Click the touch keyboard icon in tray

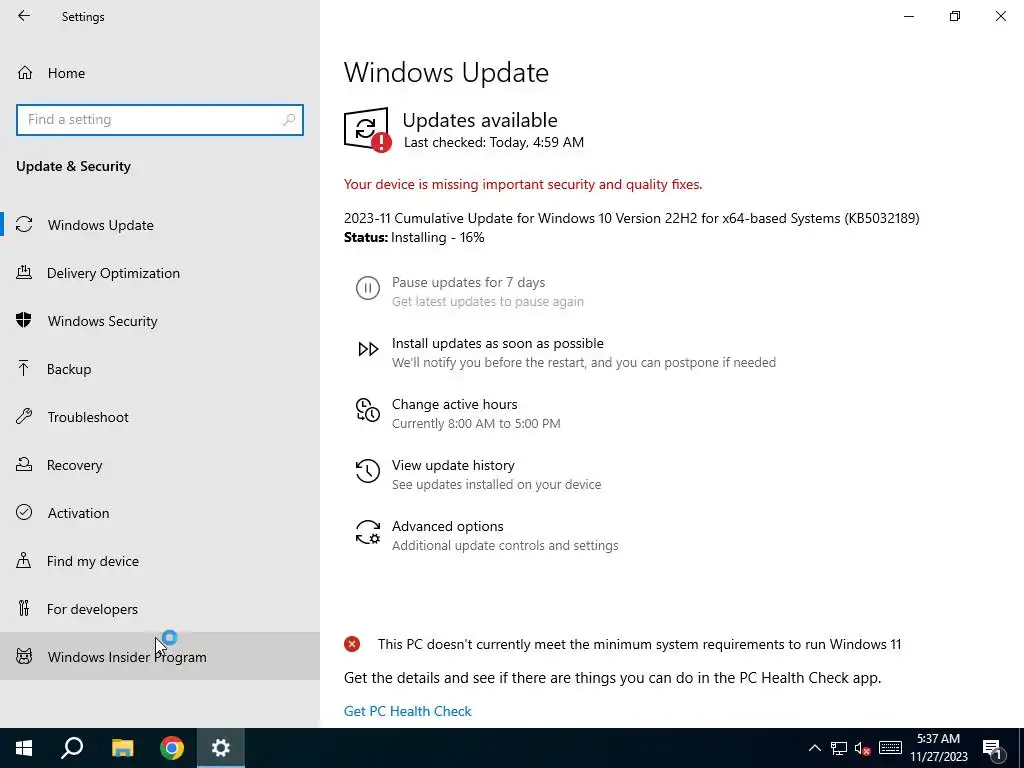click(x=890, y=748)
